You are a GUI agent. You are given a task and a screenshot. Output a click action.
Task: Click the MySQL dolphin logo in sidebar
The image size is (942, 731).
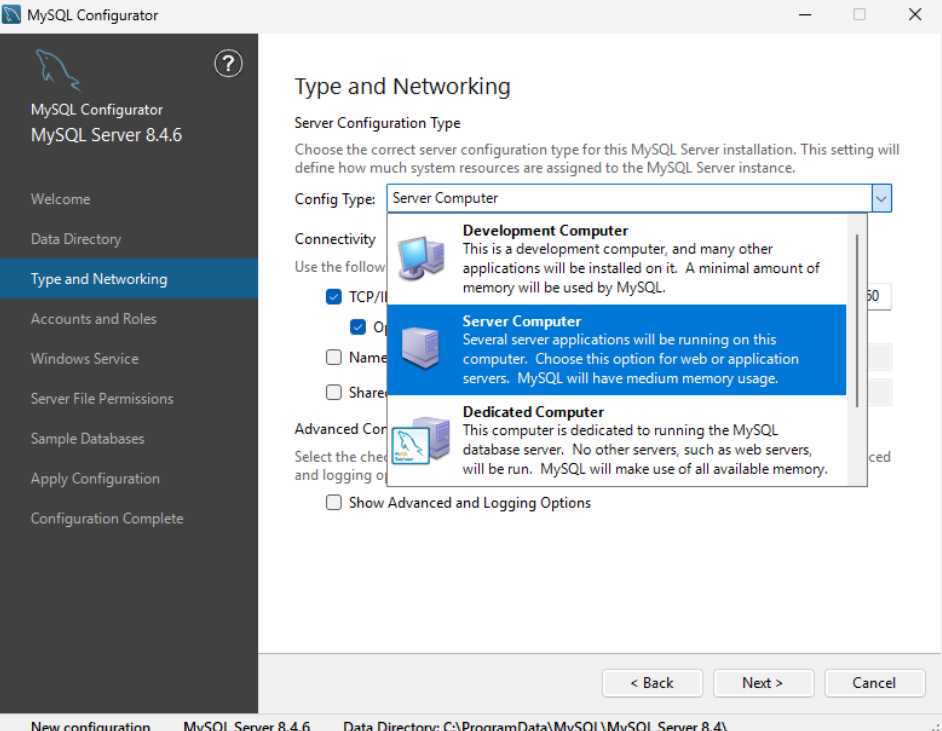coord(57,70)
